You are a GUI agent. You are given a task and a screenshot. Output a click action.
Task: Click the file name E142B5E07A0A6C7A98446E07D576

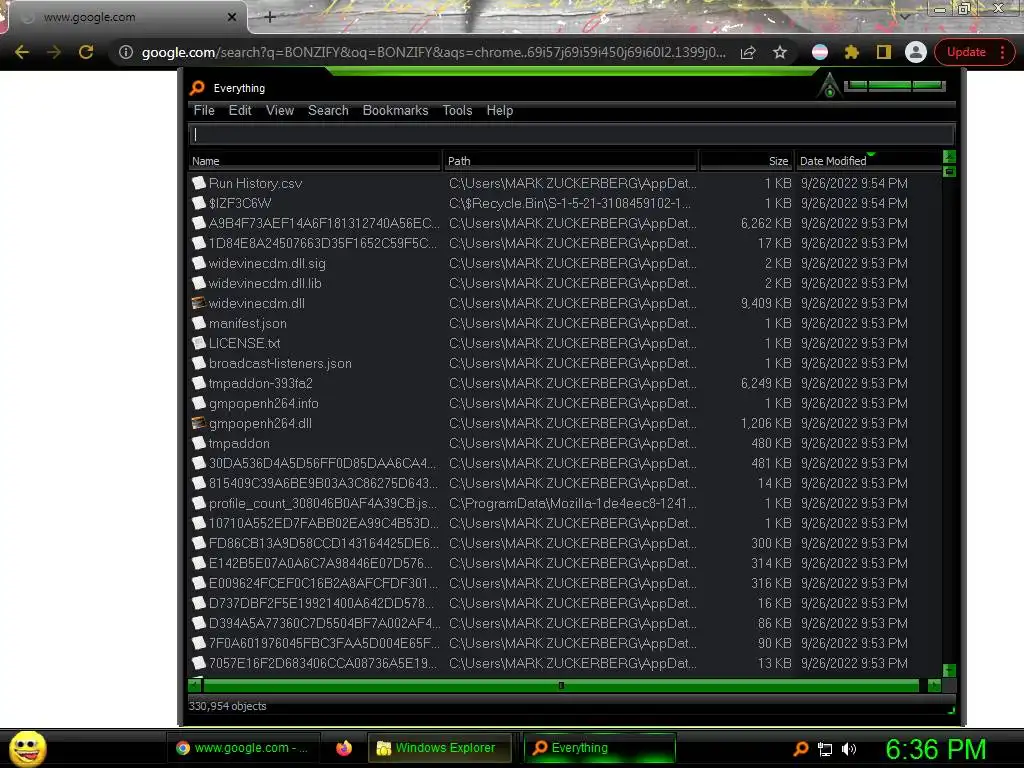[321, 563]
